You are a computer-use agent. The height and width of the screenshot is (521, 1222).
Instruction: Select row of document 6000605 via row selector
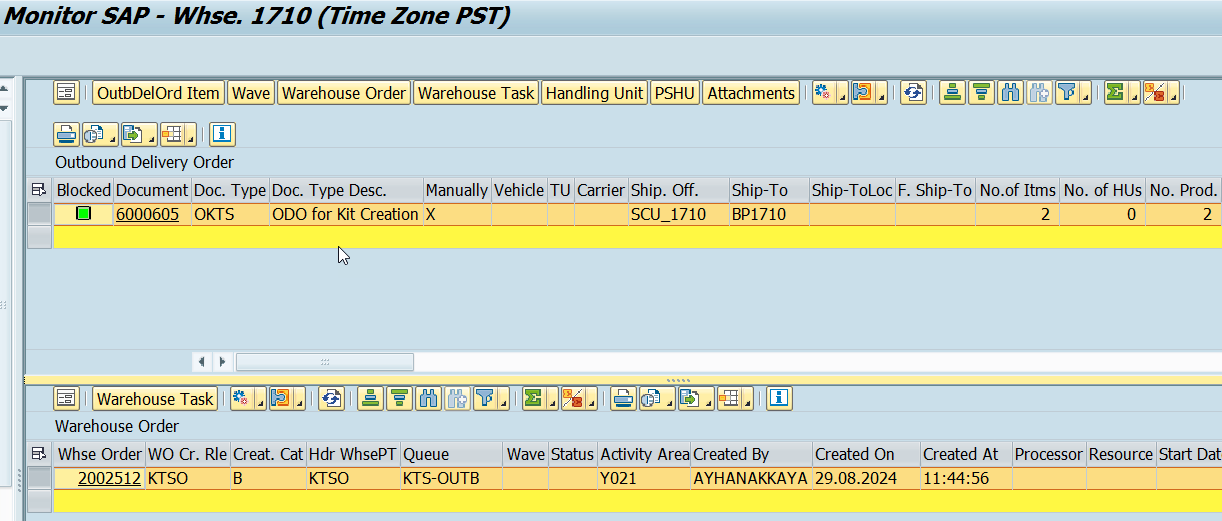39,214
